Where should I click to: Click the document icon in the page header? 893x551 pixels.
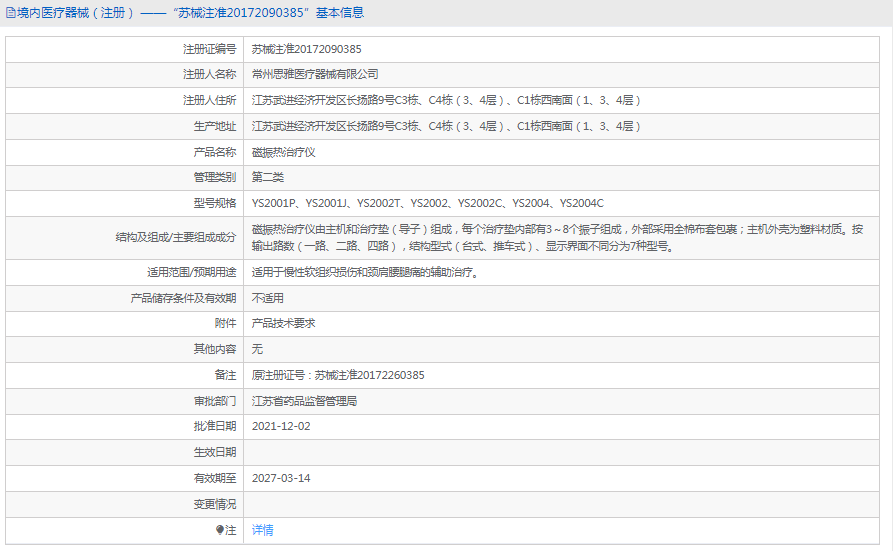point(10,13)
